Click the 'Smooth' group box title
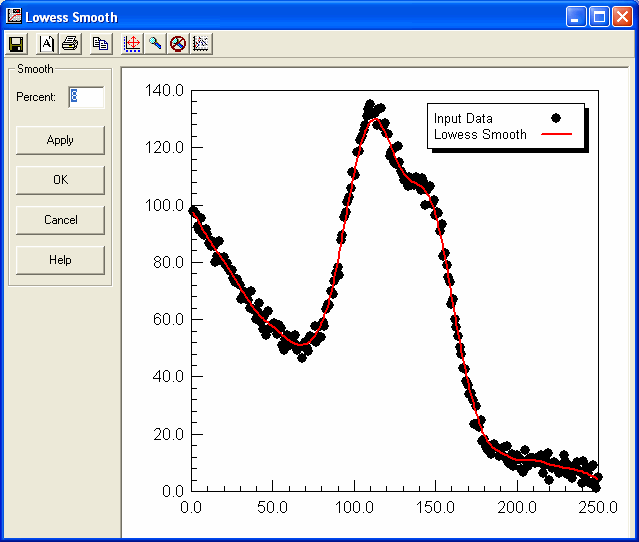 click(x=35, y=69)
